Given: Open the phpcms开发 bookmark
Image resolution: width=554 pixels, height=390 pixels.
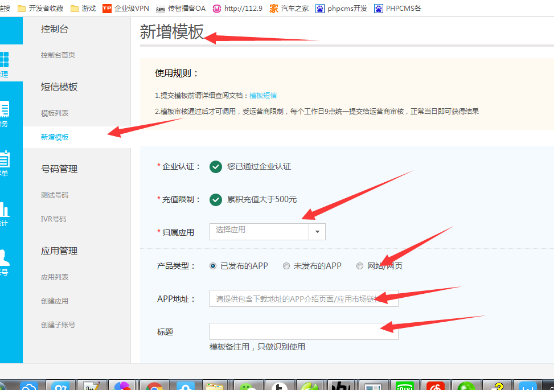Looking at the screenshot, I should pyautogui.click(x=341, y=8).
